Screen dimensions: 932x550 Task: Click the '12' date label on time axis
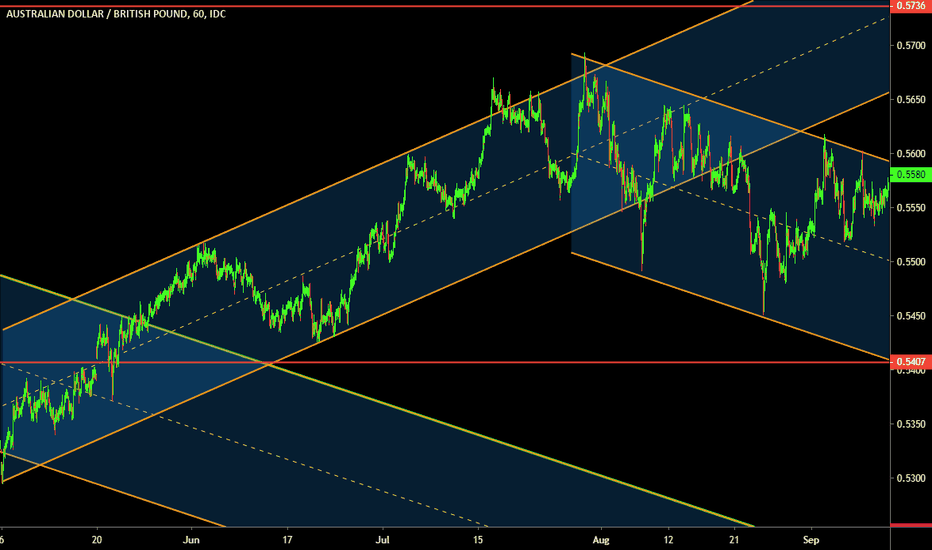pos(669,540)
